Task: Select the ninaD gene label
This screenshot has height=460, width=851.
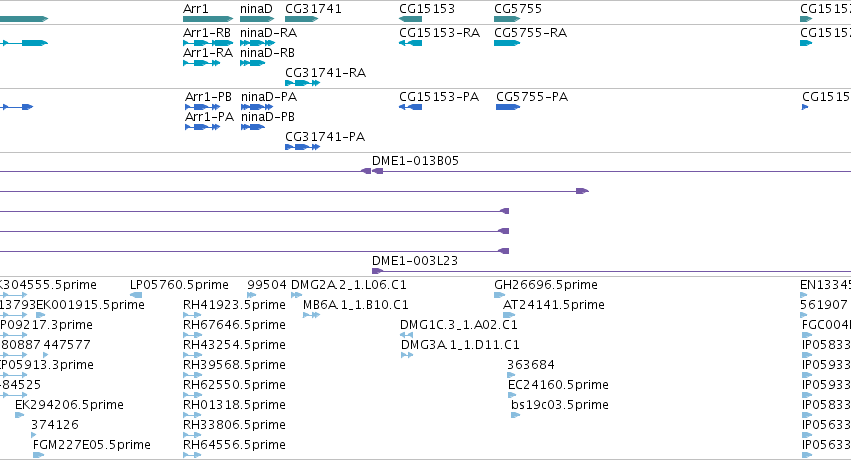Action: tap(256, 9)
